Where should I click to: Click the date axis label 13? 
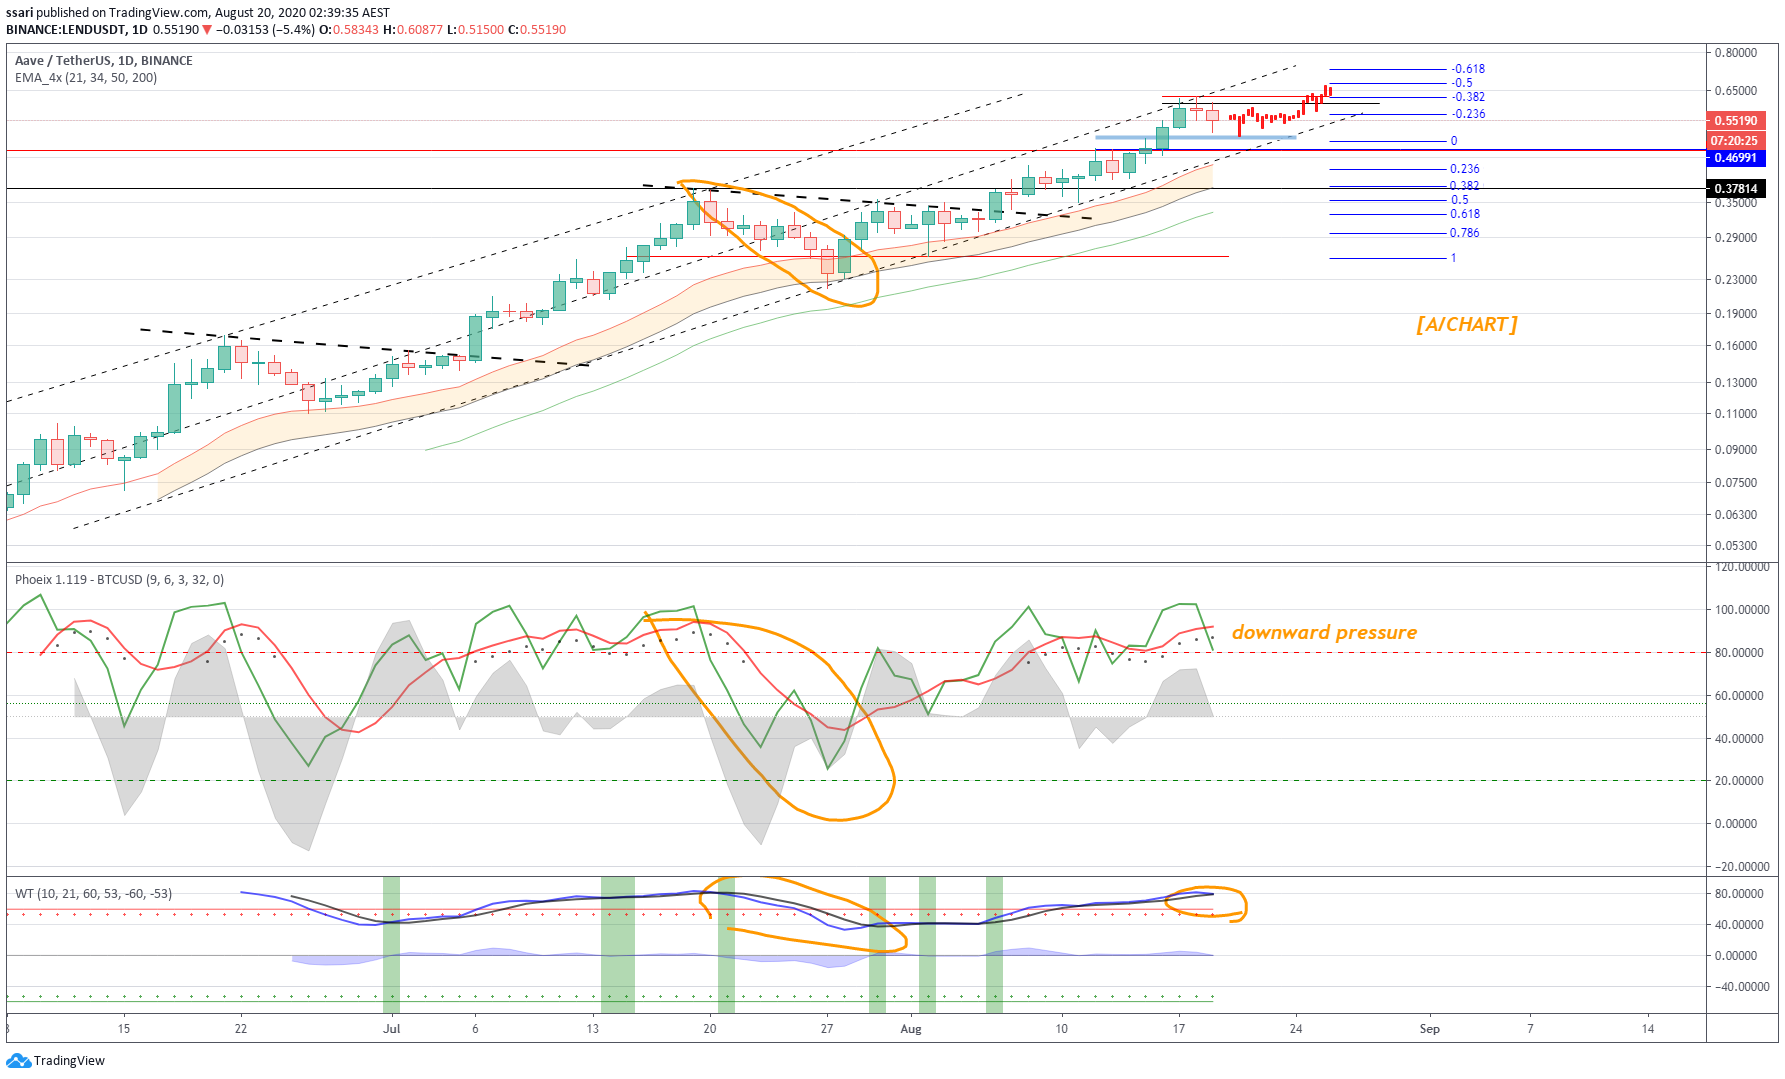593,1029
